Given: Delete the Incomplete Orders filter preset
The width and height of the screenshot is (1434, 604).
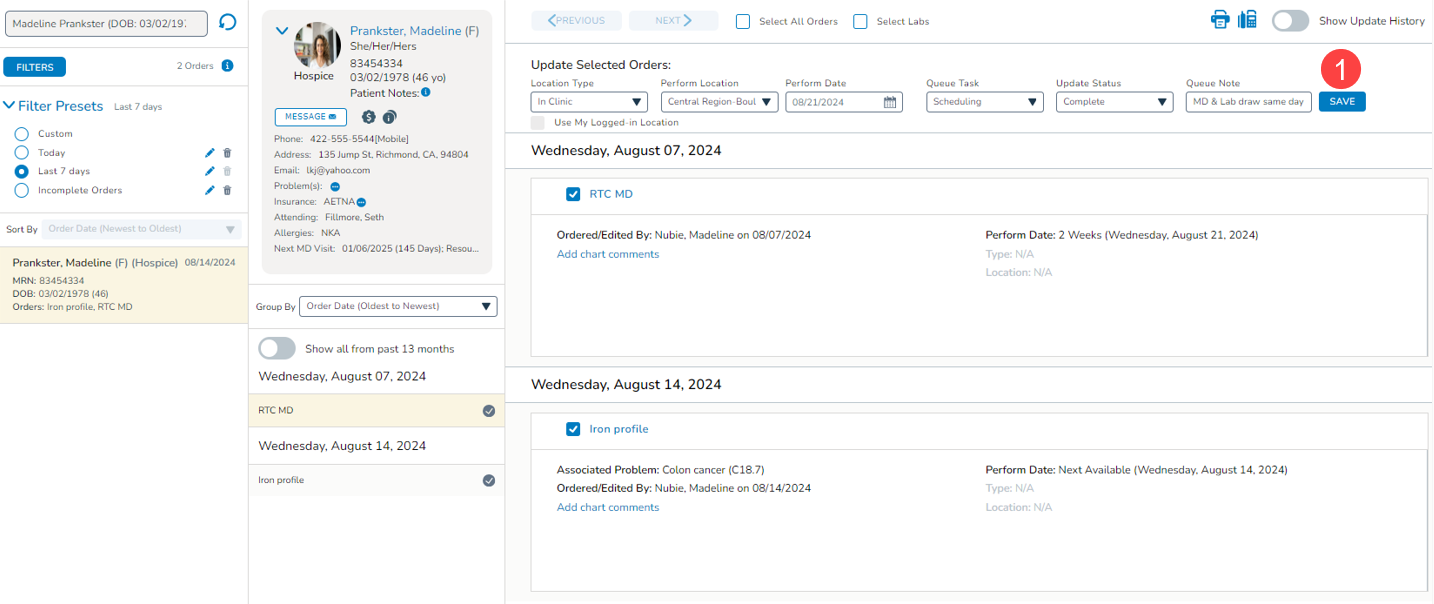Looking at the screenshot, I should click(227, 190).
